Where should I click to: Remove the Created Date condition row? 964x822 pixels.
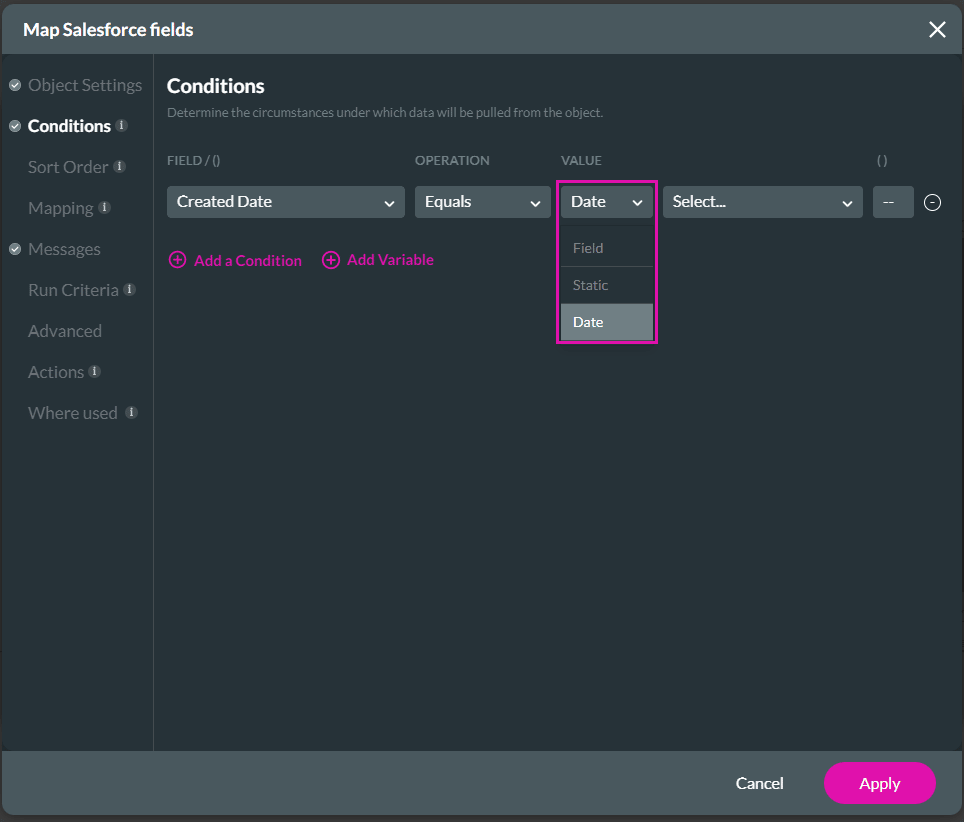pos(932,202)
